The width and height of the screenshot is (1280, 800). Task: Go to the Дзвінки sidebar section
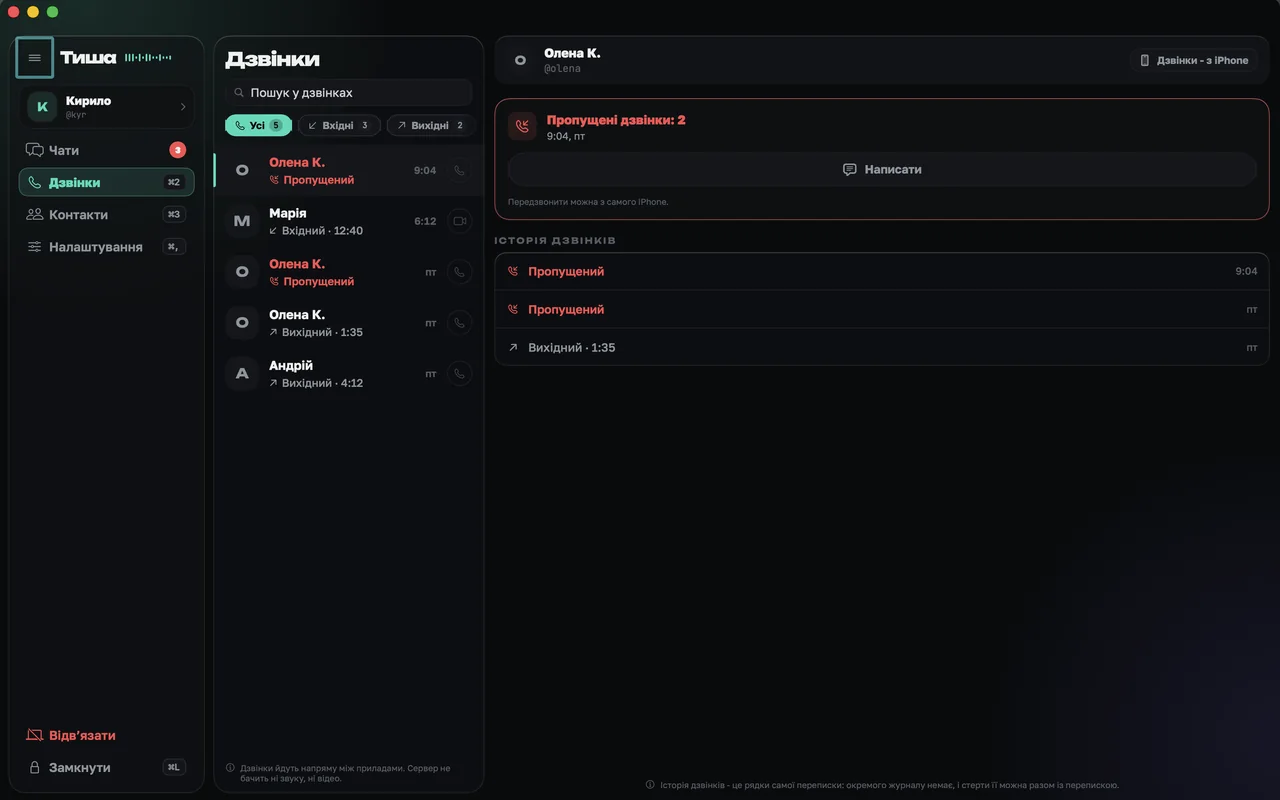(106, 182)
